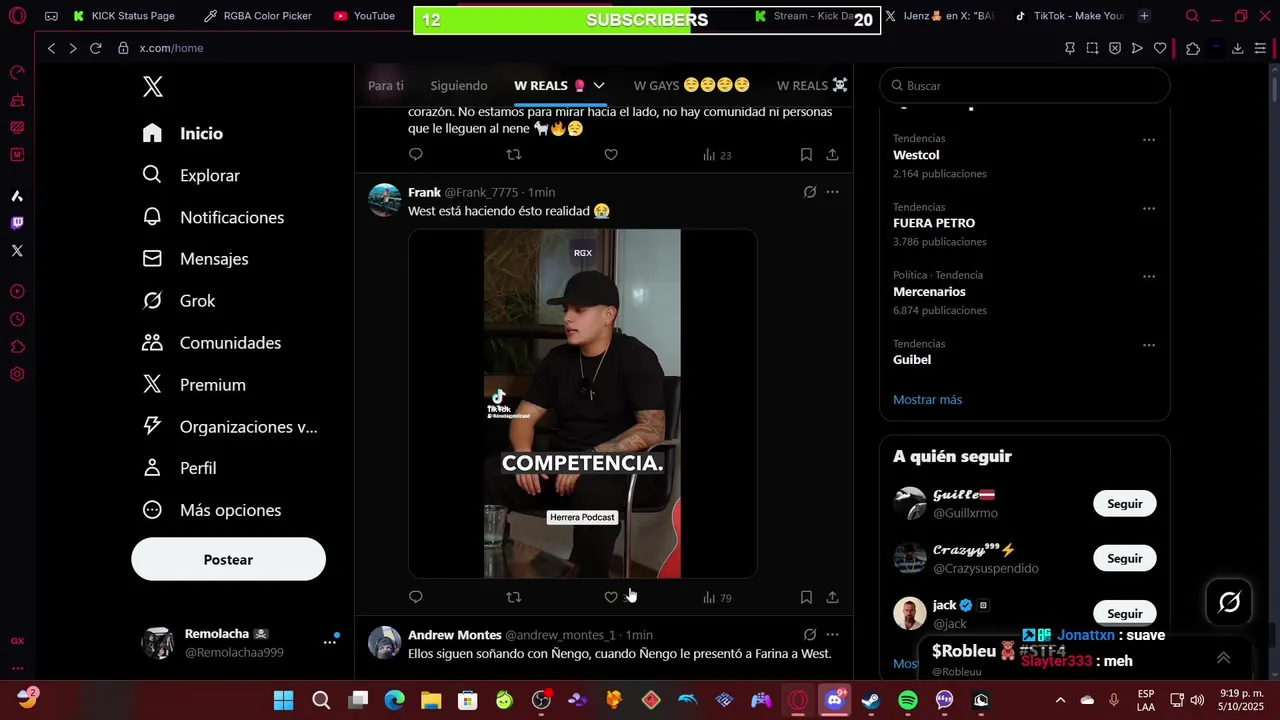This screenshot has width=1280, height=720.
Task: Share Frank's post
Action: click(x=832, y=597)
